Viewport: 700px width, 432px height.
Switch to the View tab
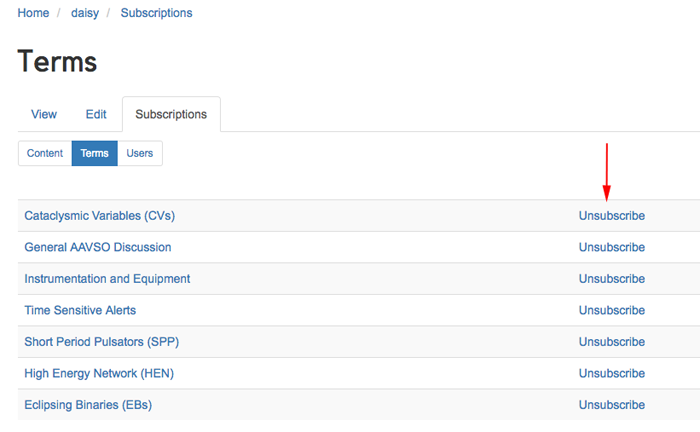(44, 114)
